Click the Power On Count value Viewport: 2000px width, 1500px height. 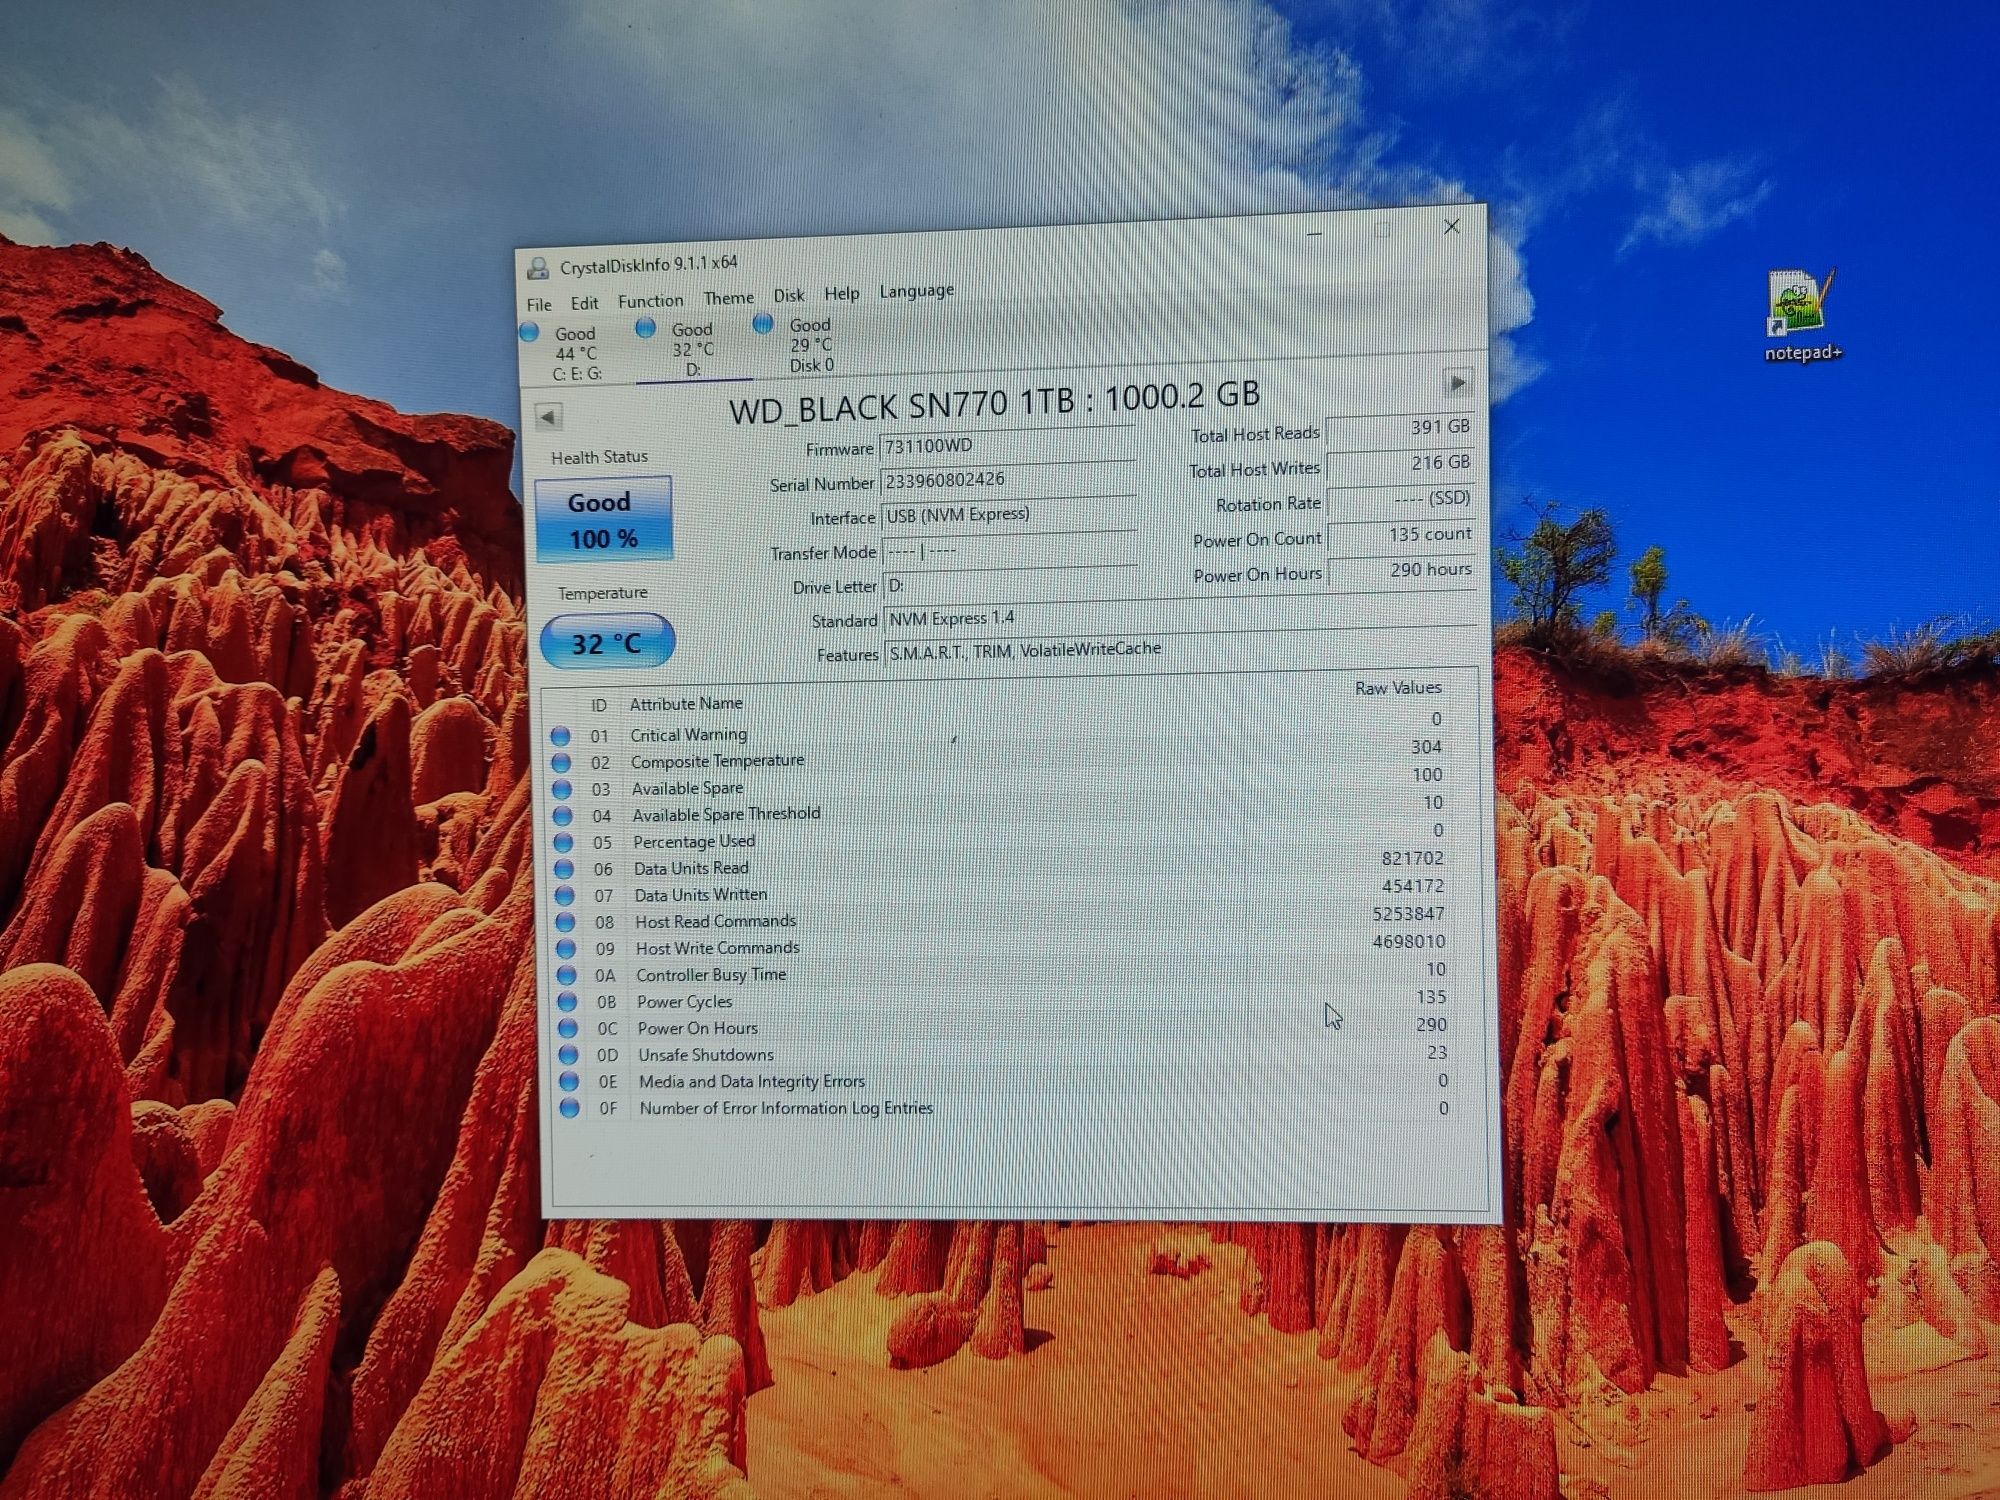[x=1401, y=535]
